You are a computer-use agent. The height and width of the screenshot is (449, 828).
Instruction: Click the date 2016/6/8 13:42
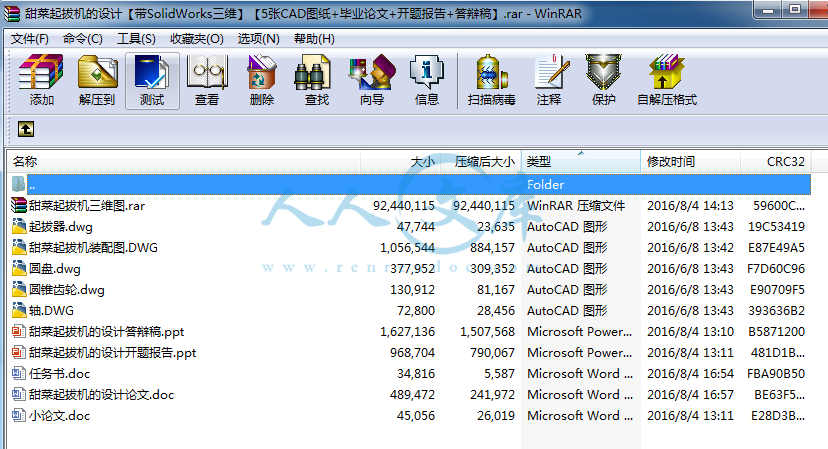[x=690, y=248]
